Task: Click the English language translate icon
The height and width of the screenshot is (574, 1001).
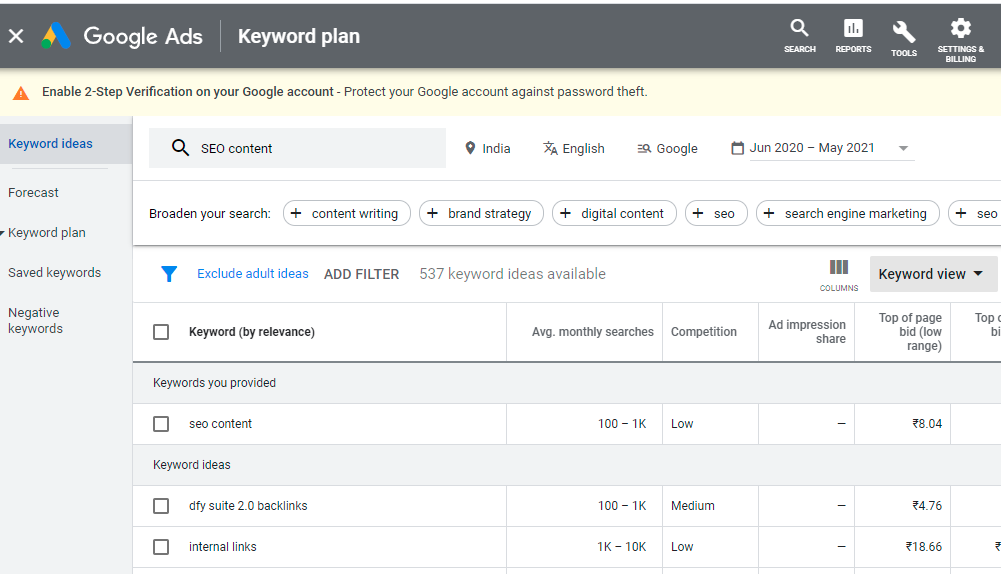Action: pos(550,148)
